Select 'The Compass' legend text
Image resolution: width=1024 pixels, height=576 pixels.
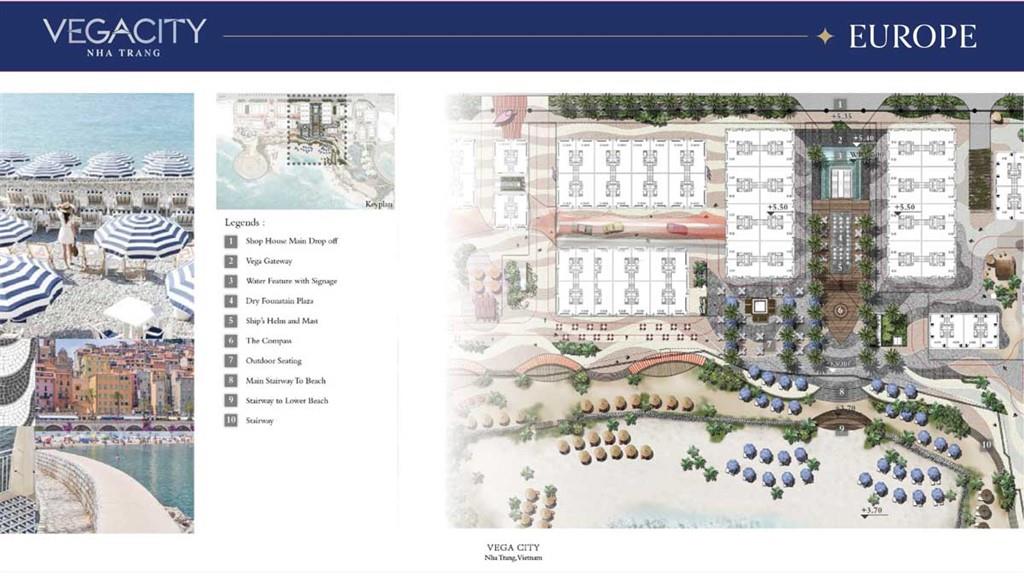(268, 341)
